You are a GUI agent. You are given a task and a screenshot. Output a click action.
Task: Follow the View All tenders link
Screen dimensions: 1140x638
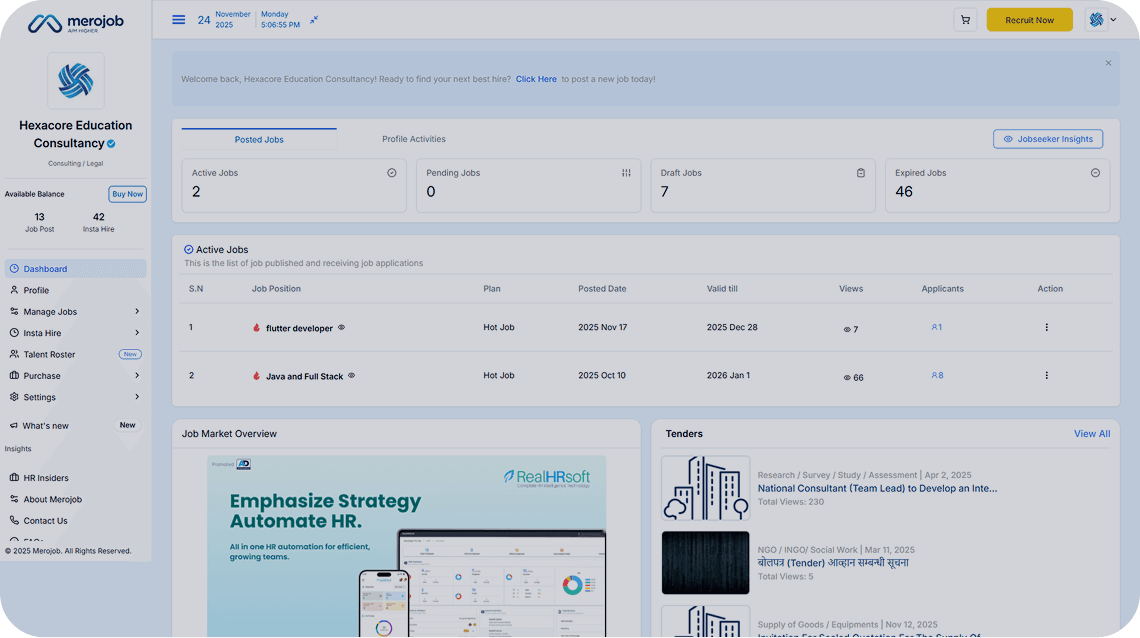pos(1091,434)
